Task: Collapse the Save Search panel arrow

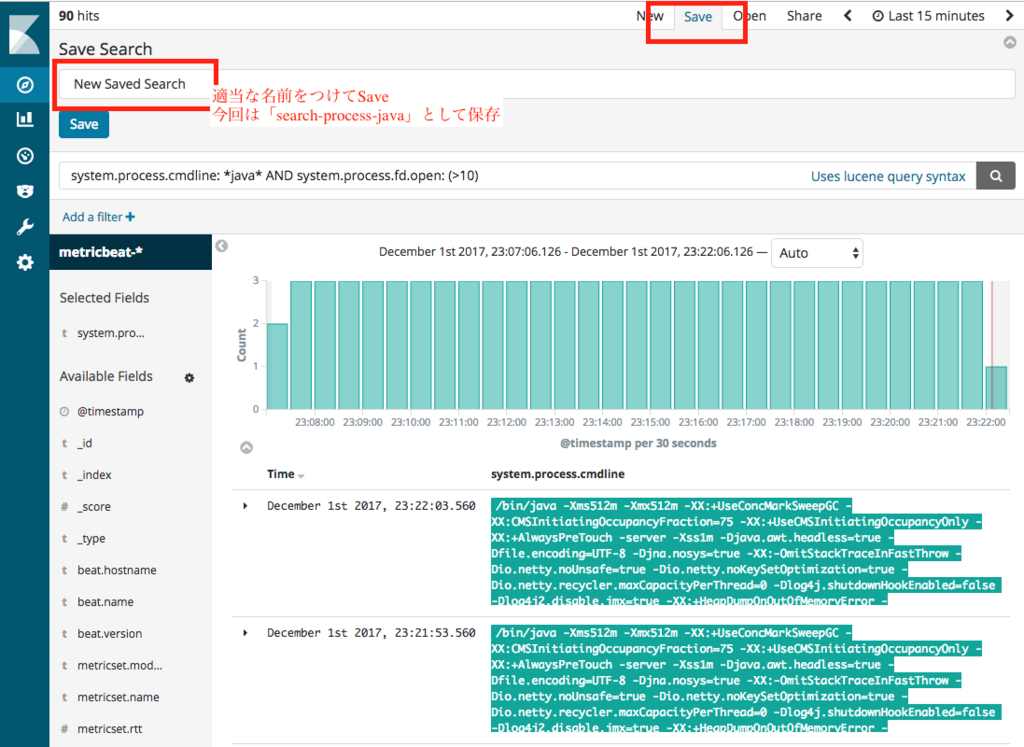Action: coord(1010,42)
